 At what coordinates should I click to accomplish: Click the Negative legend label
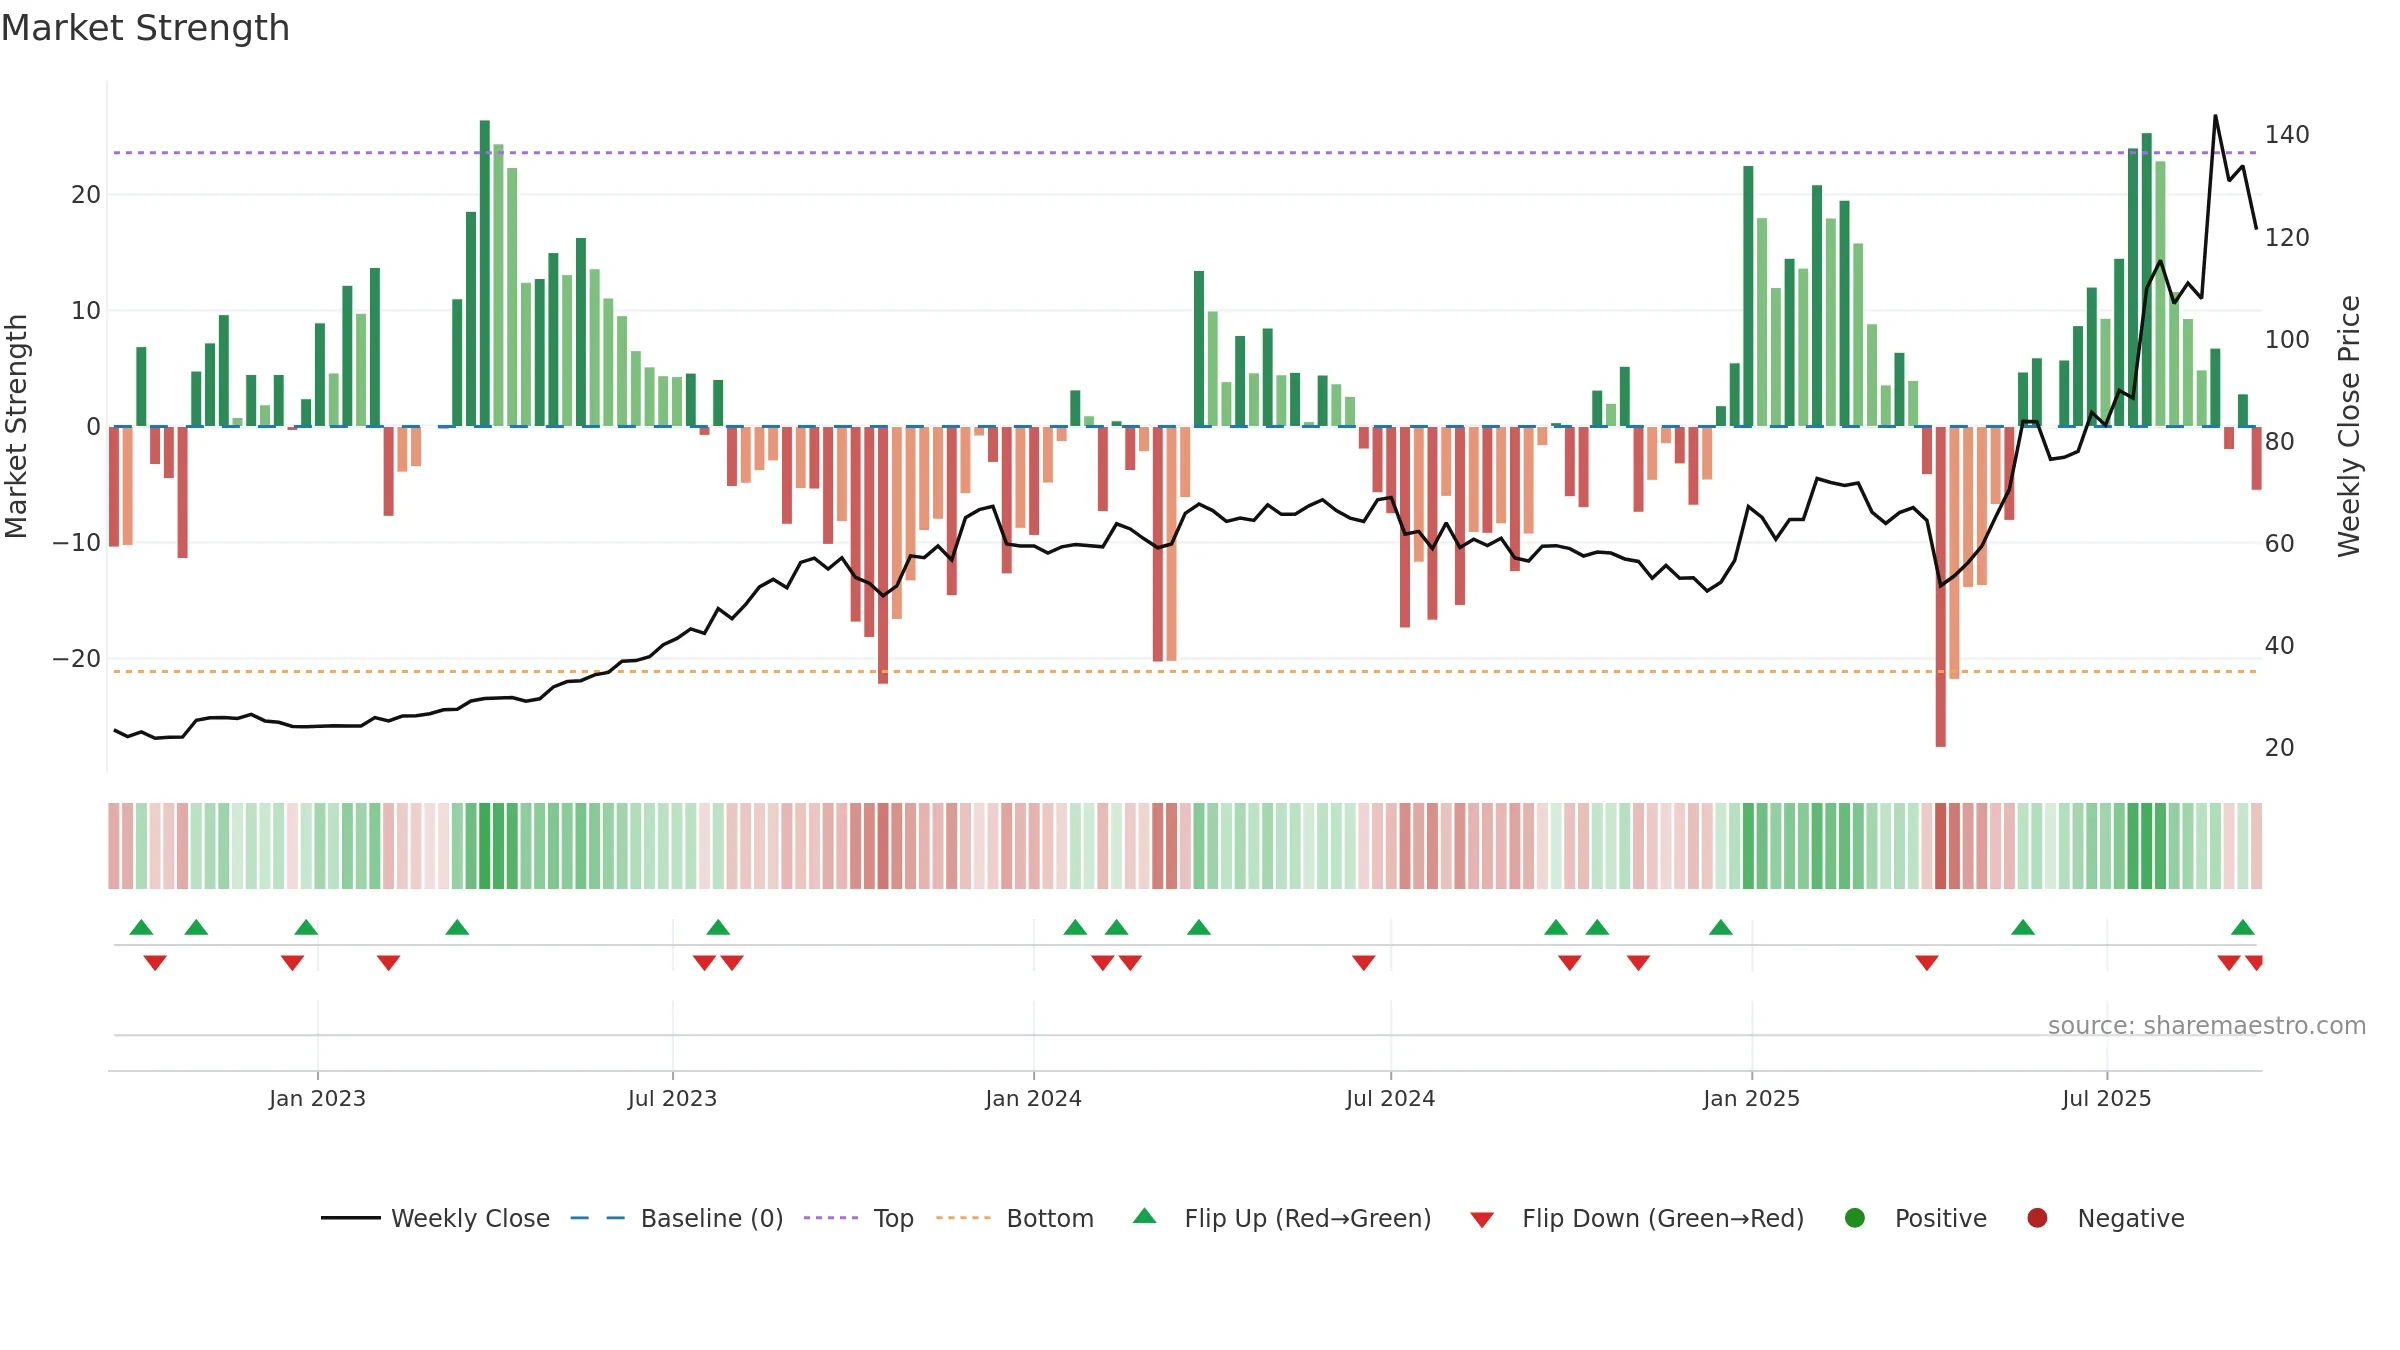(2131, 1218)
